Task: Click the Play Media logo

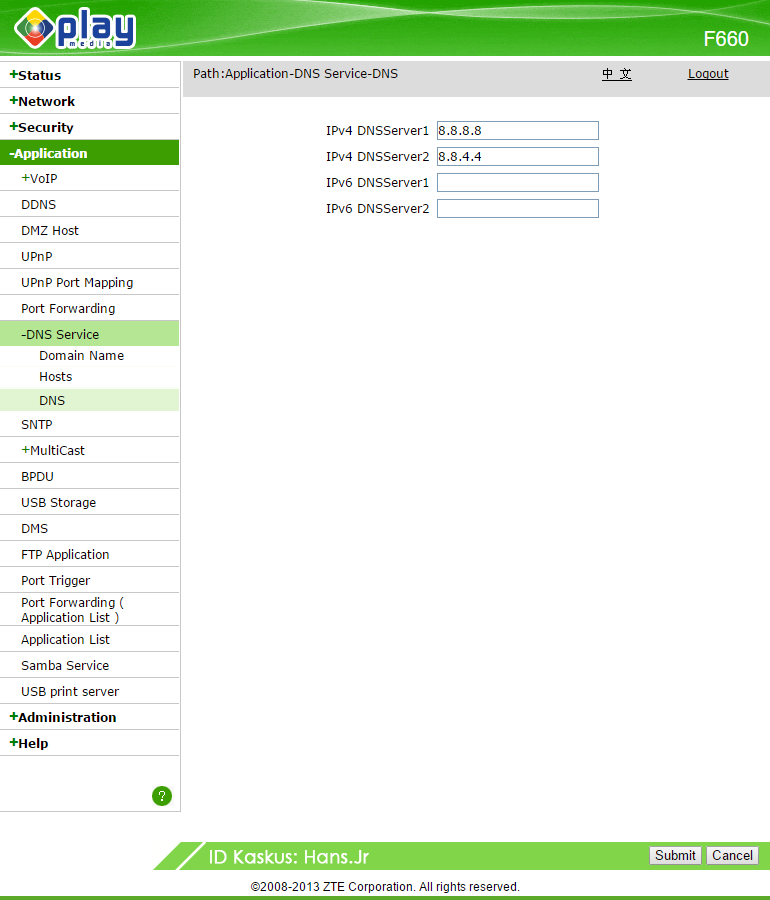Action: pyautogui.click(x=75, y=28)
